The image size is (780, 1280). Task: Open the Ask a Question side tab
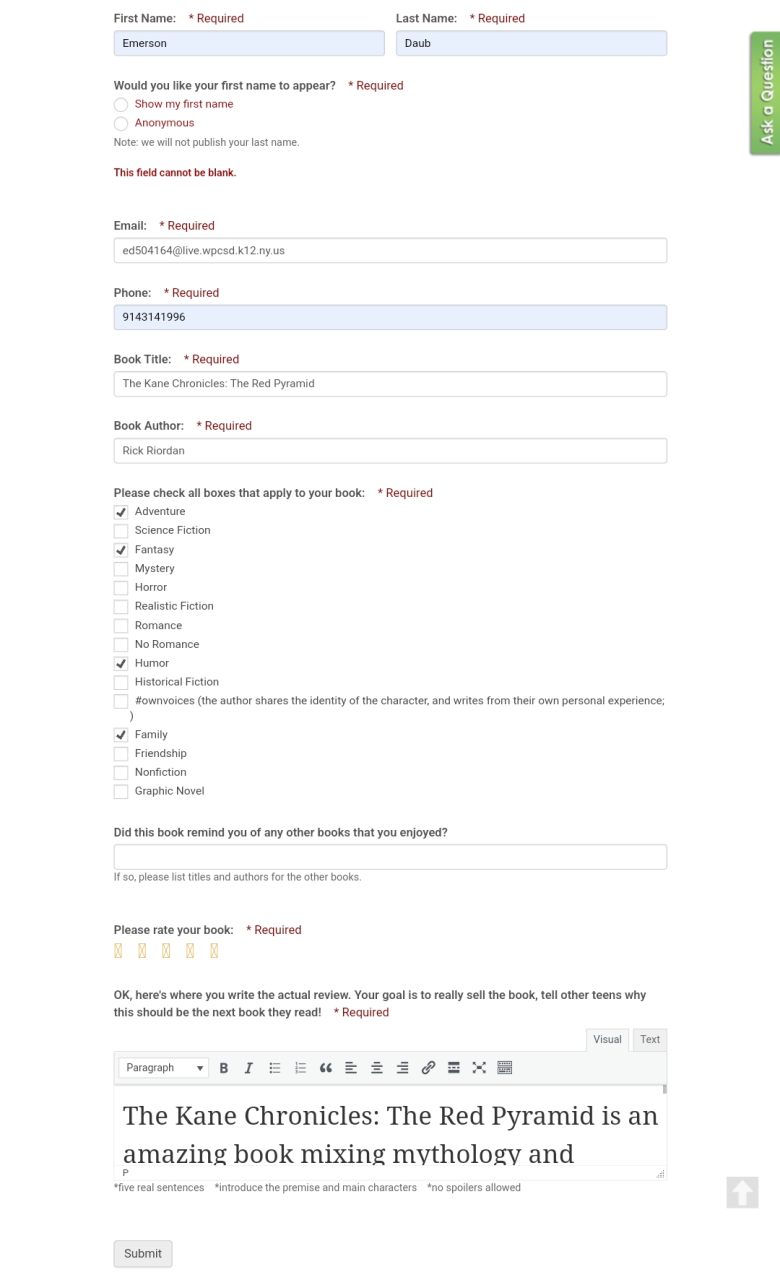tap(765, 93)
